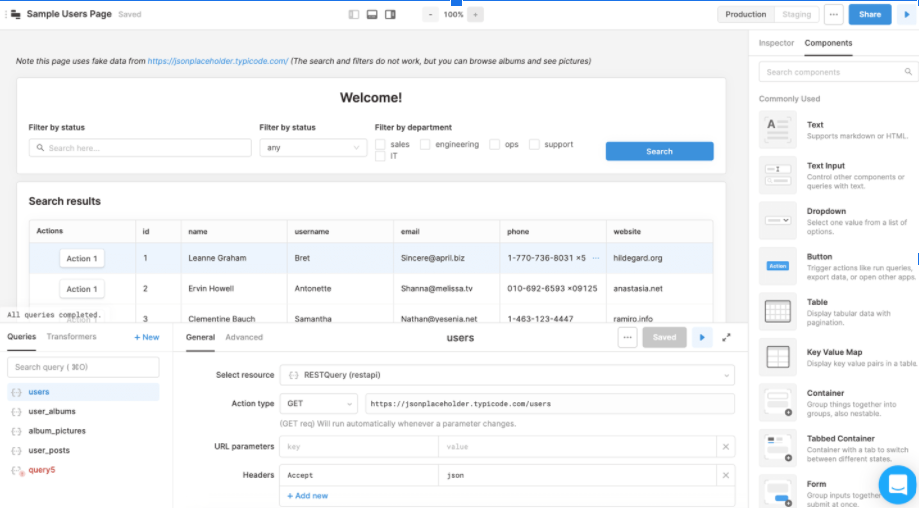This screenshot has width=919, height=508.
Task: Tick the support department checkbox
Action: tap(534, 144)
